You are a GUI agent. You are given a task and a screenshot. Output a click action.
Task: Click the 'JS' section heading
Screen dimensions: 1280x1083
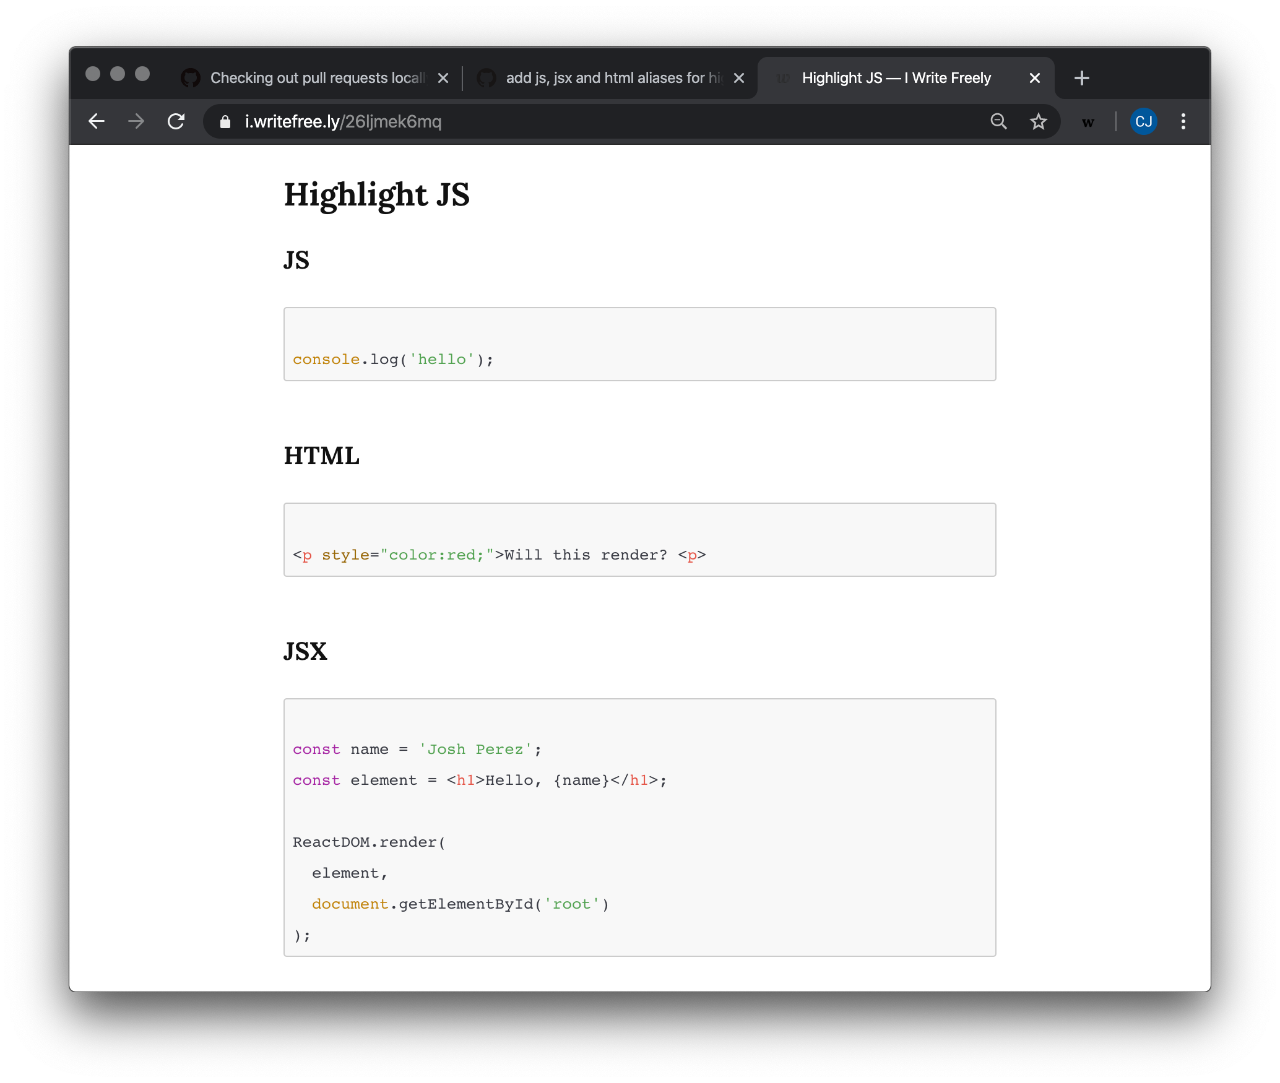(297, 260)
